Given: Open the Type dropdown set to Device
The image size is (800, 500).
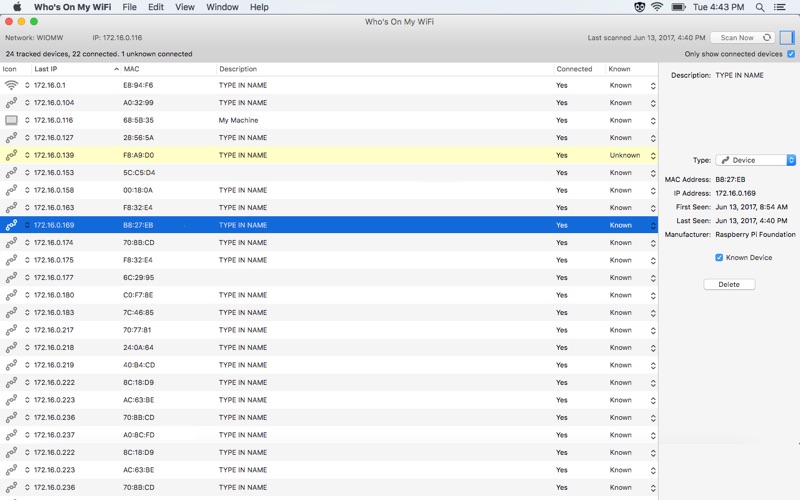Looking at the screenshot, I should [x=756, y=160].
